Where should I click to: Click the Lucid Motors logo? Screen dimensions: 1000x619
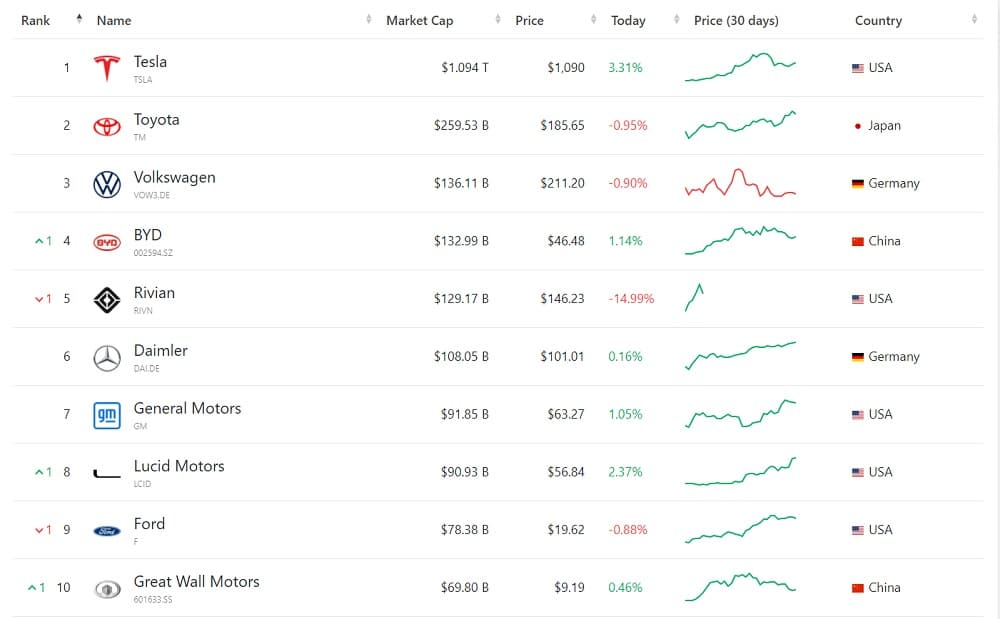tap(107, 474)
